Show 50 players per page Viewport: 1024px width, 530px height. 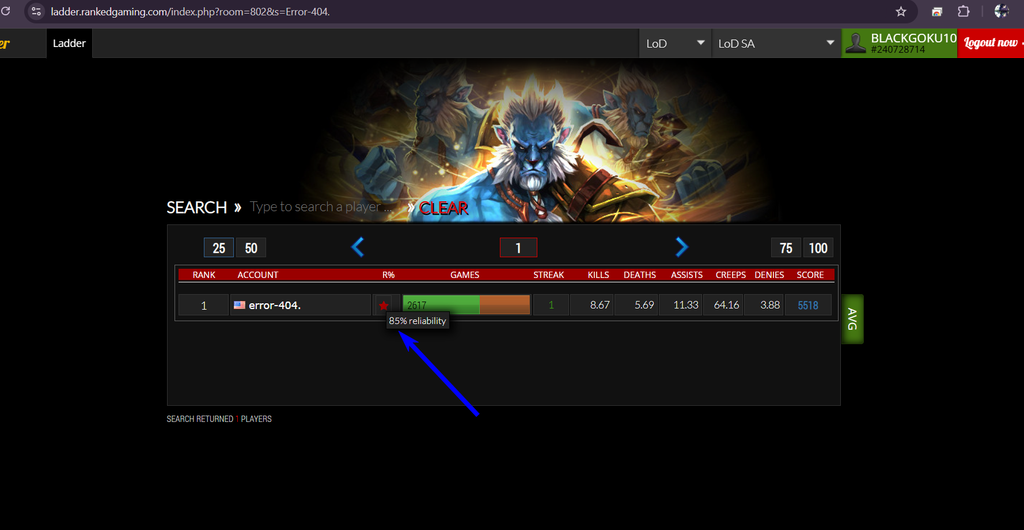251,248
